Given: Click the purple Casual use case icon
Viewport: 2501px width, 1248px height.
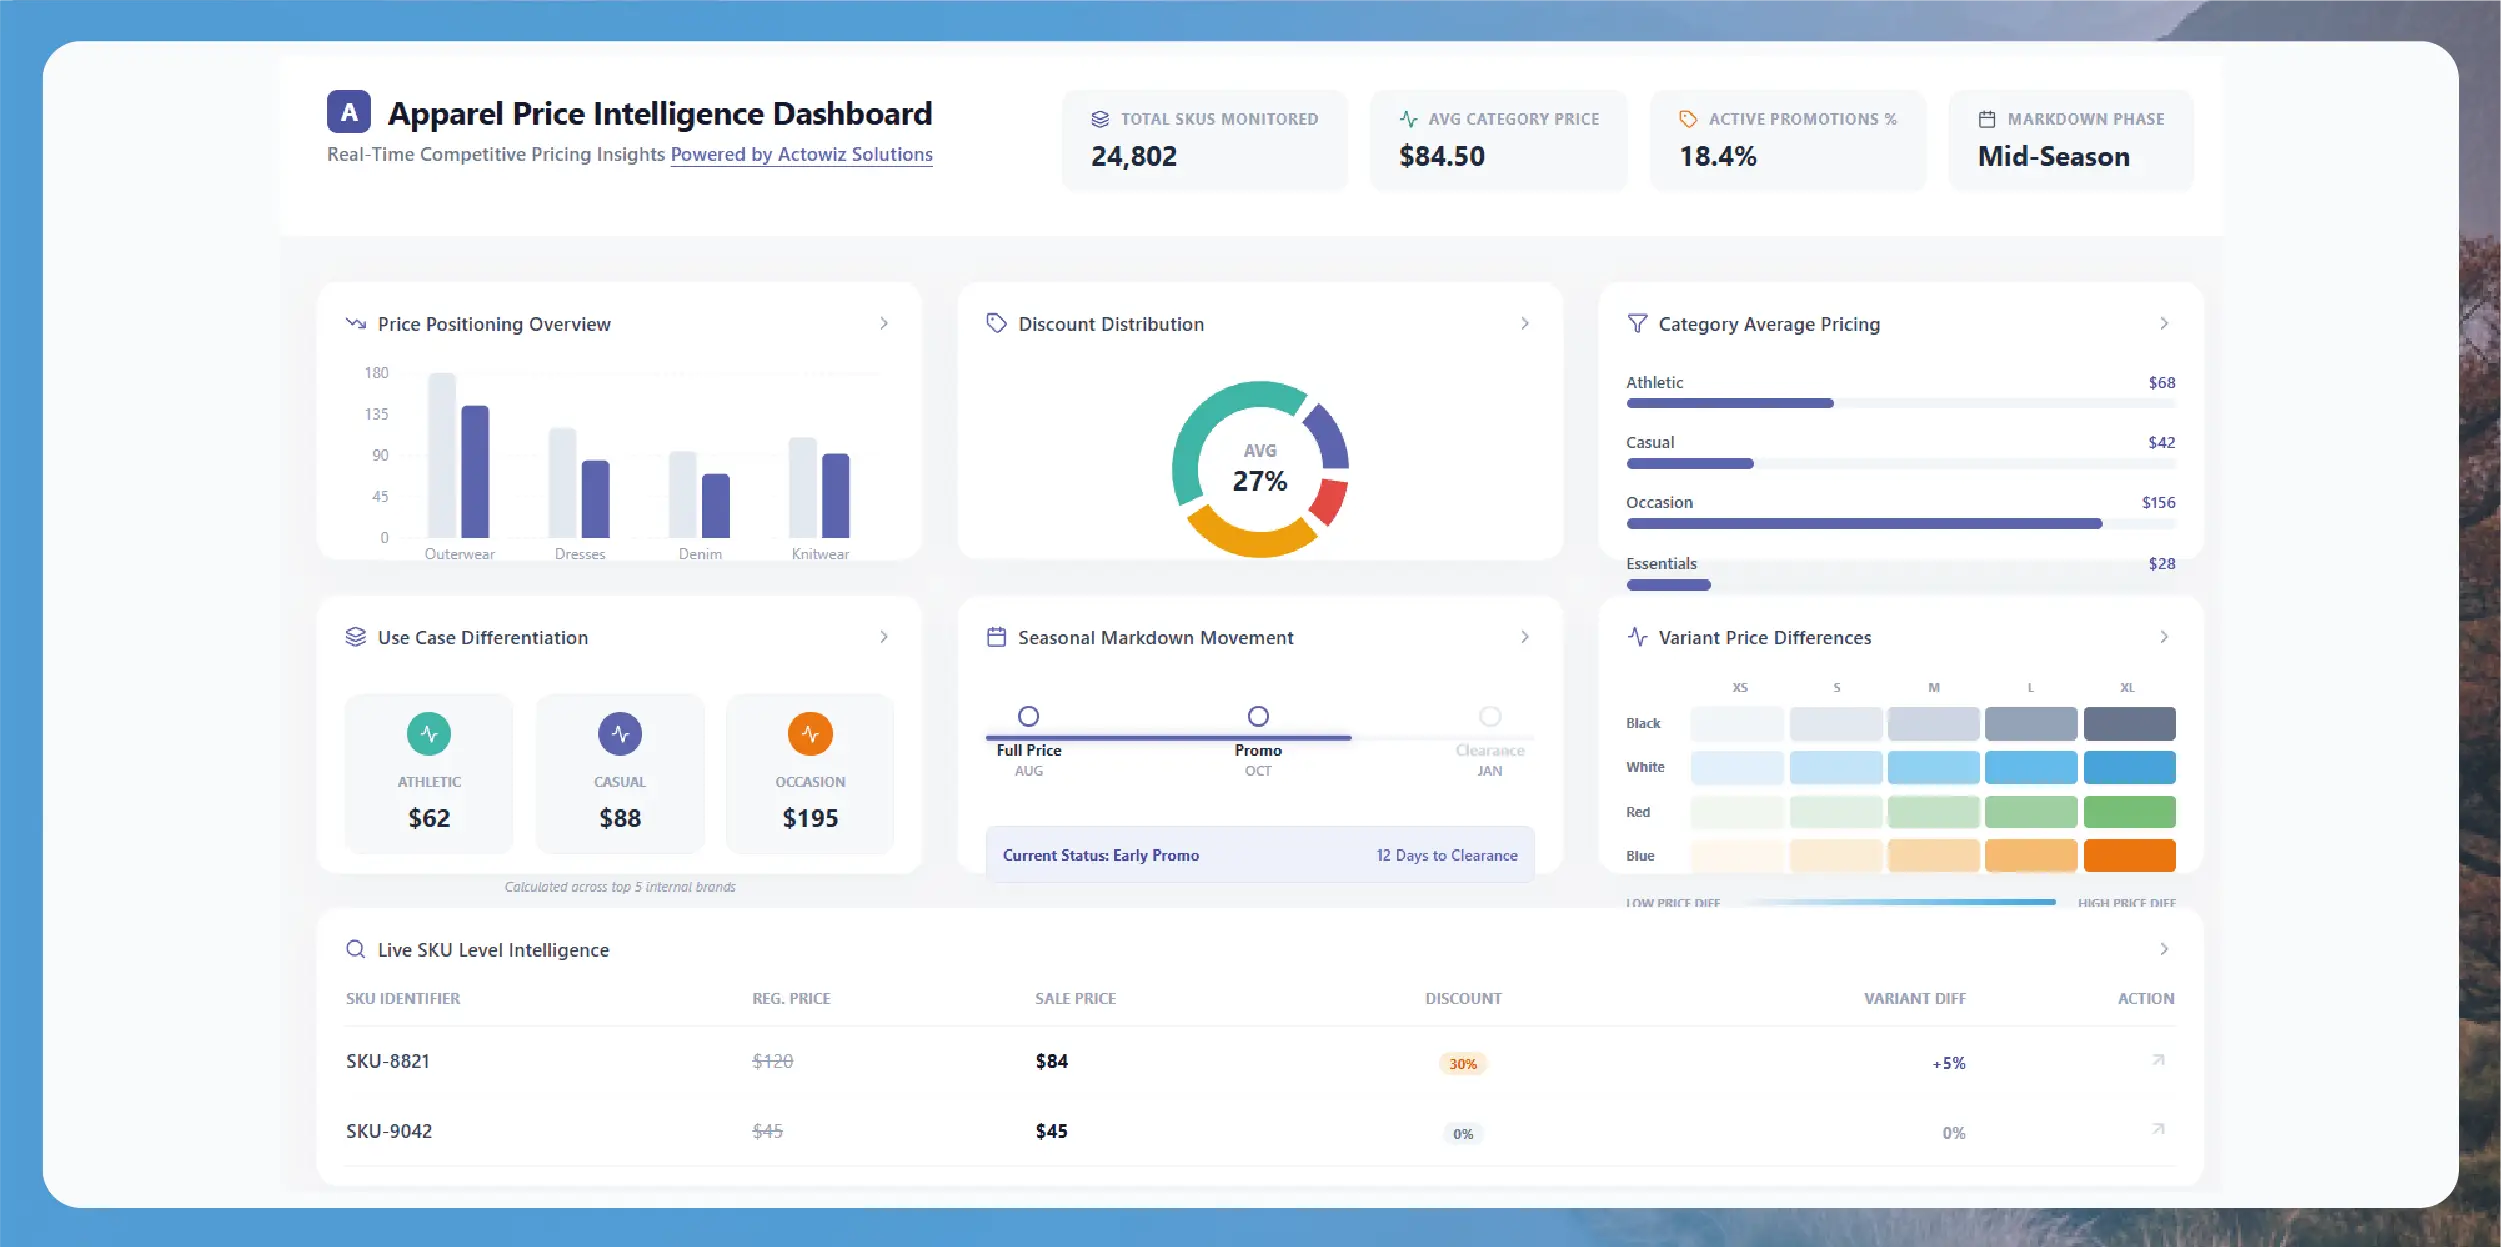Looking at the screenshot, I should click(x=620, y=734).
